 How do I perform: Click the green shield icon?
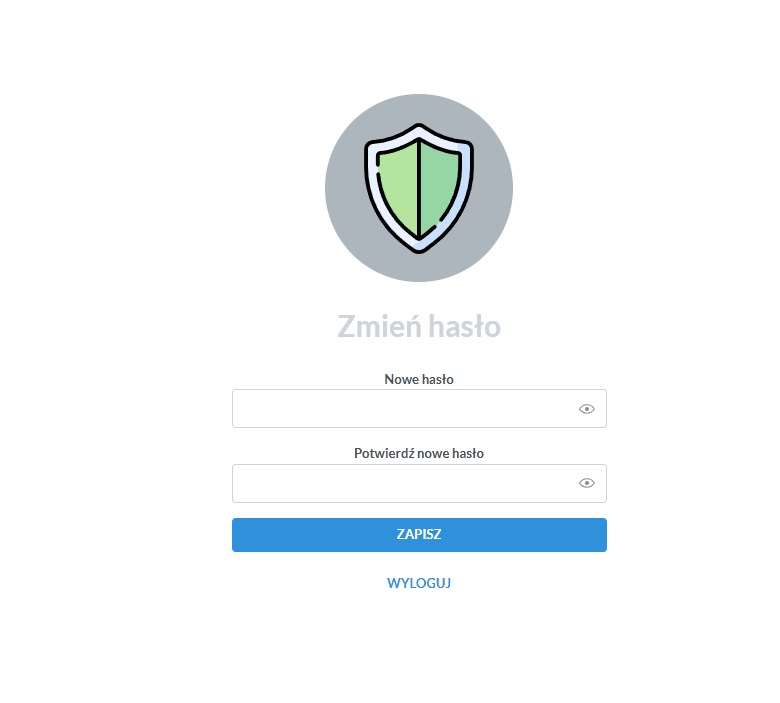click(419, 189)
